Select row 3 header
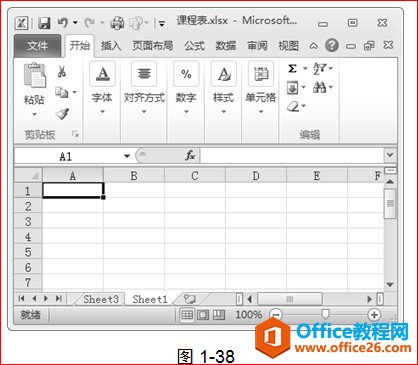Screen dimensions: 418x365 [x=28, y=221]
